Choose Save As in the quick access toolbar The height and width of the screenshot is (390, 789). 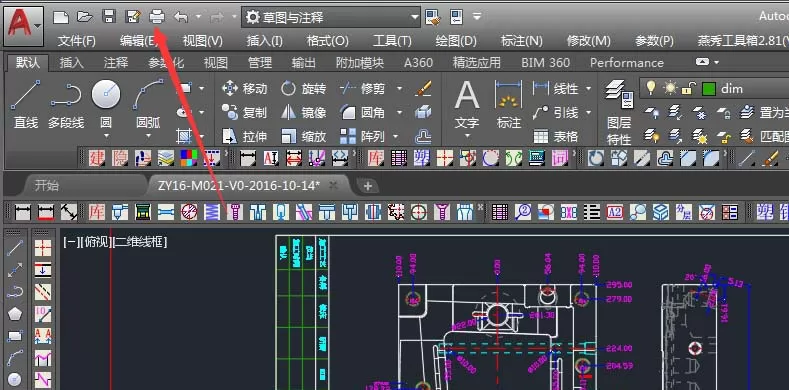(133, 17)
